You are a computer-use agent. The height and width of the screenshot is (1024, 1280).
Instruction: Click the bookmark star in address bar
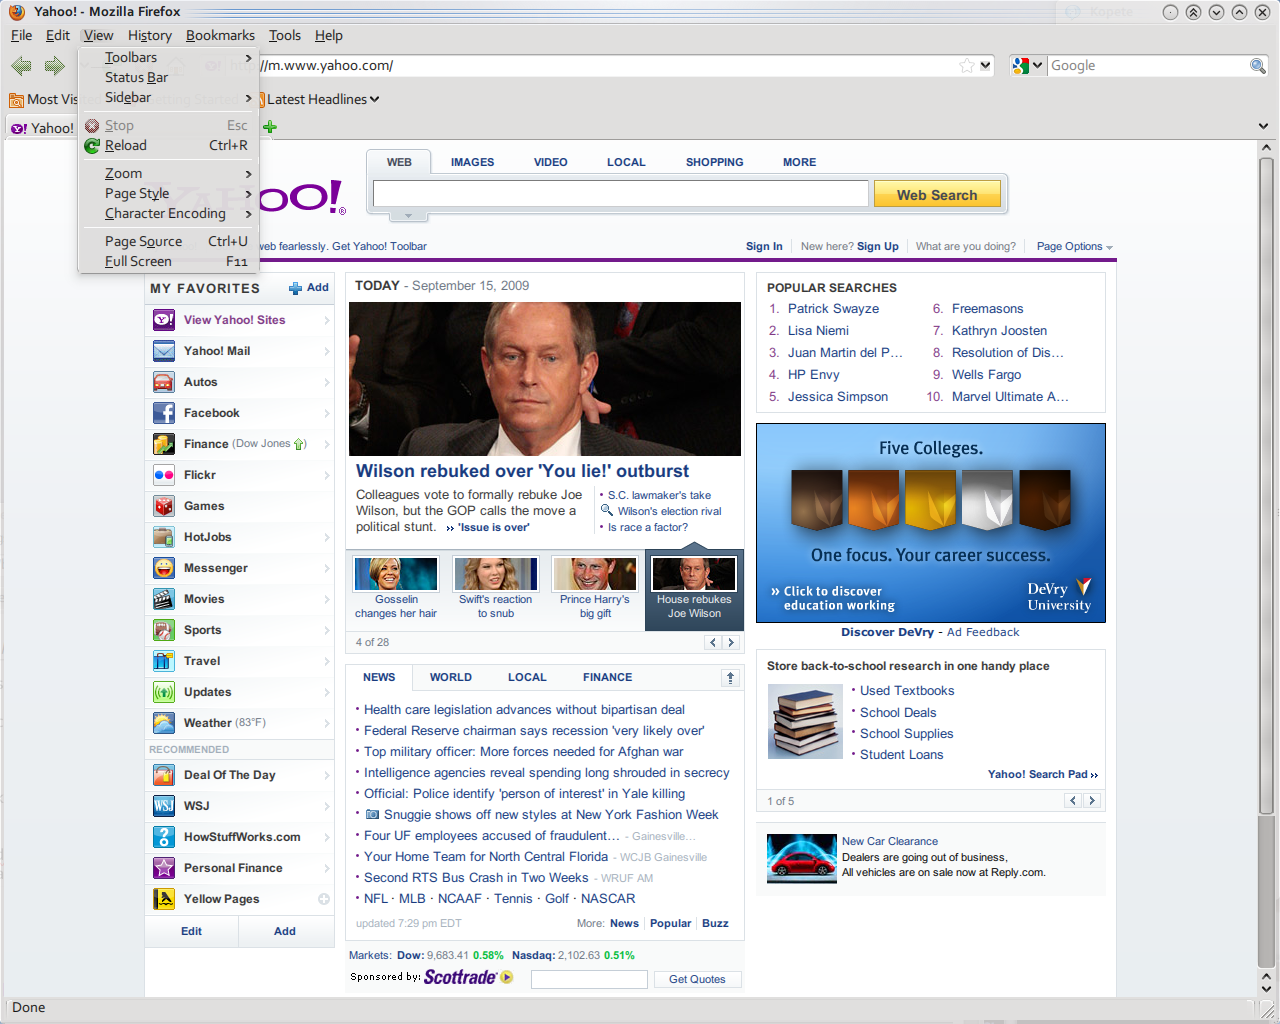[x=966, y=66]
